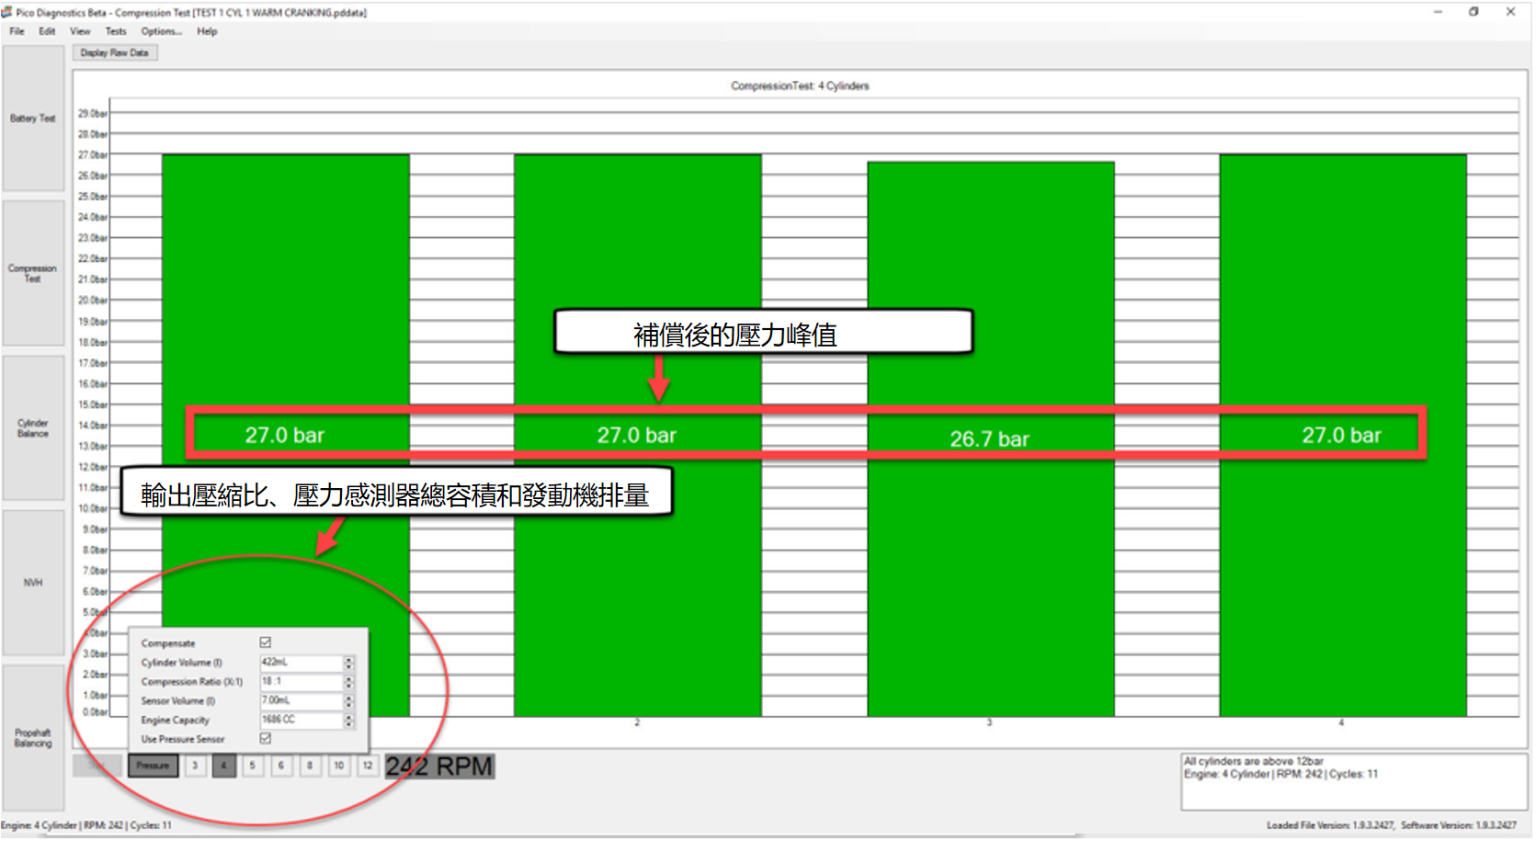Choose the 6 cylinder count button

(x=281, y=766)
